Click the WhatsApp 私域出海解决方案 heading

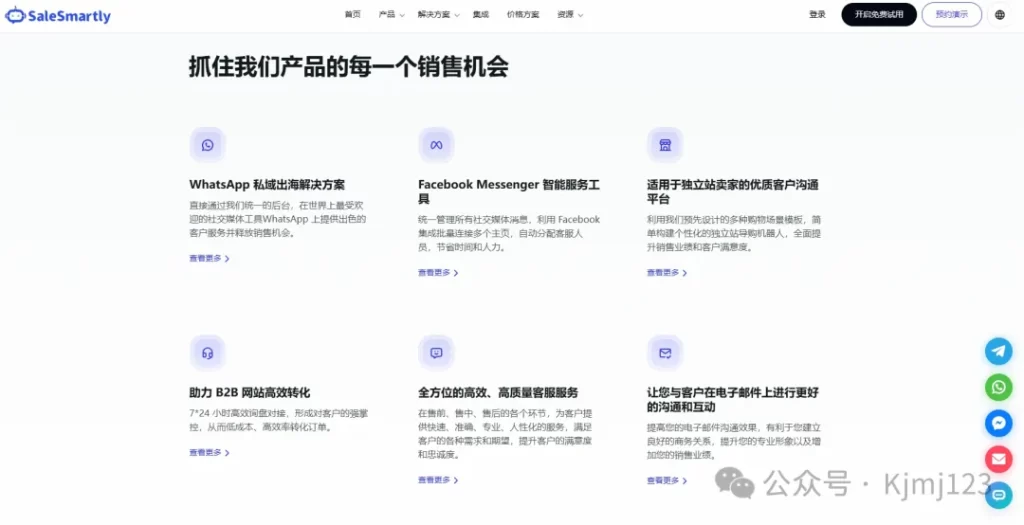267,185
